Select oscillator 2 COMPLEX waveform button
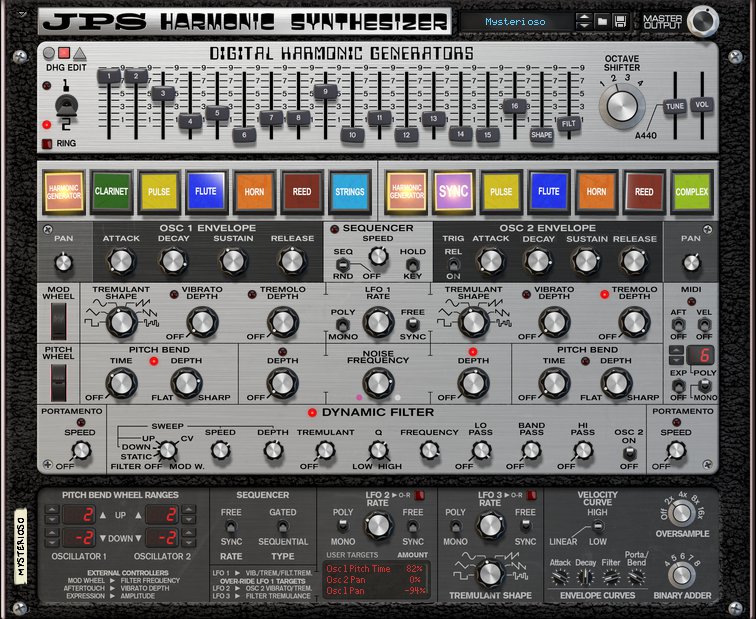The image size is (756, 619). [x=692, y=191]
